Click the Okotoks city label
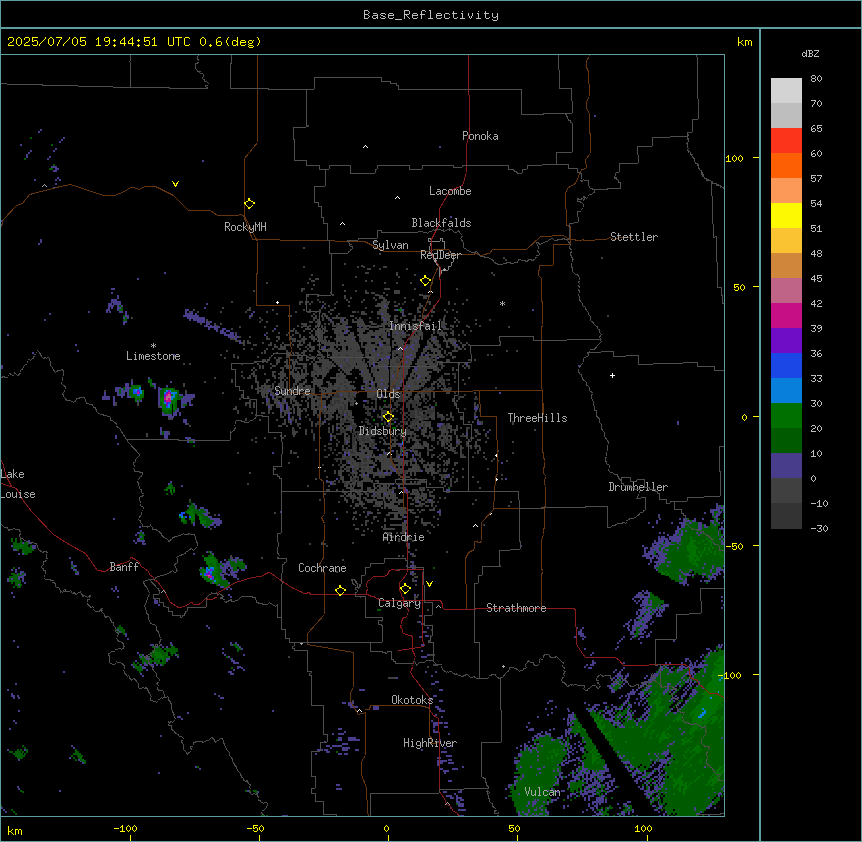 tap(412, 700)
